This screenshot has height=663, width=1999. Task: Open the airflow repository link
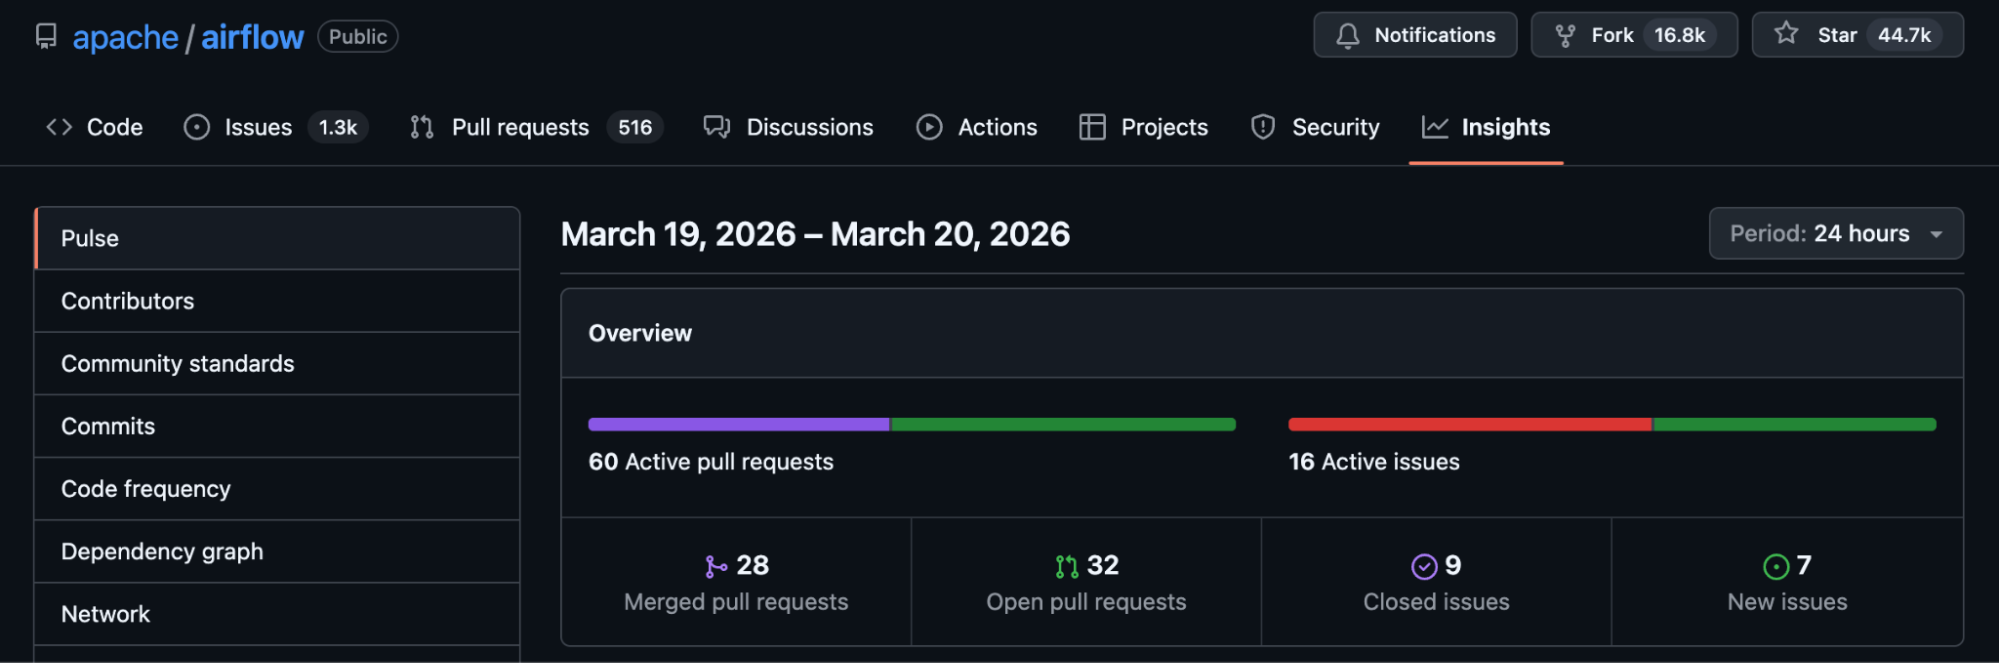tap(252, 38)
